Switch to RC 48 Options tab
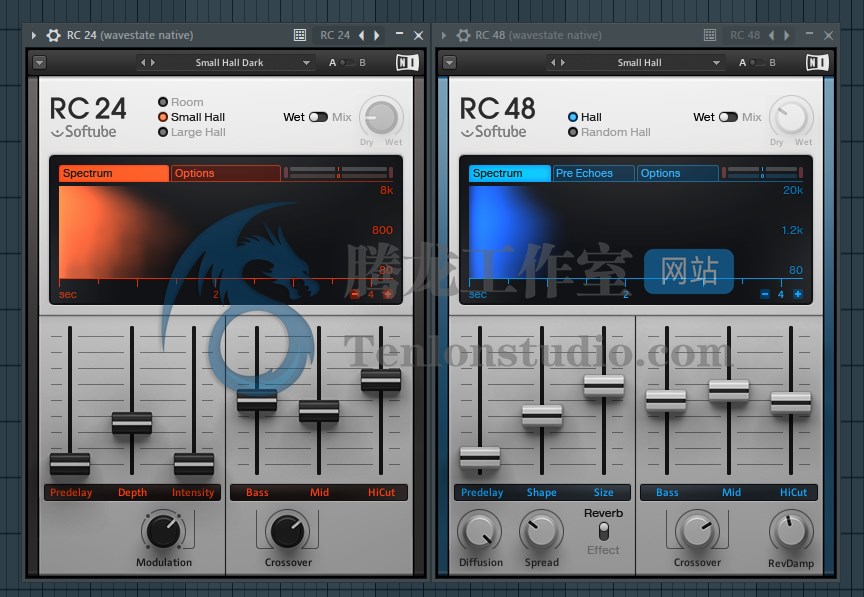This screenshot has width=864, height=597. point(678,173)
